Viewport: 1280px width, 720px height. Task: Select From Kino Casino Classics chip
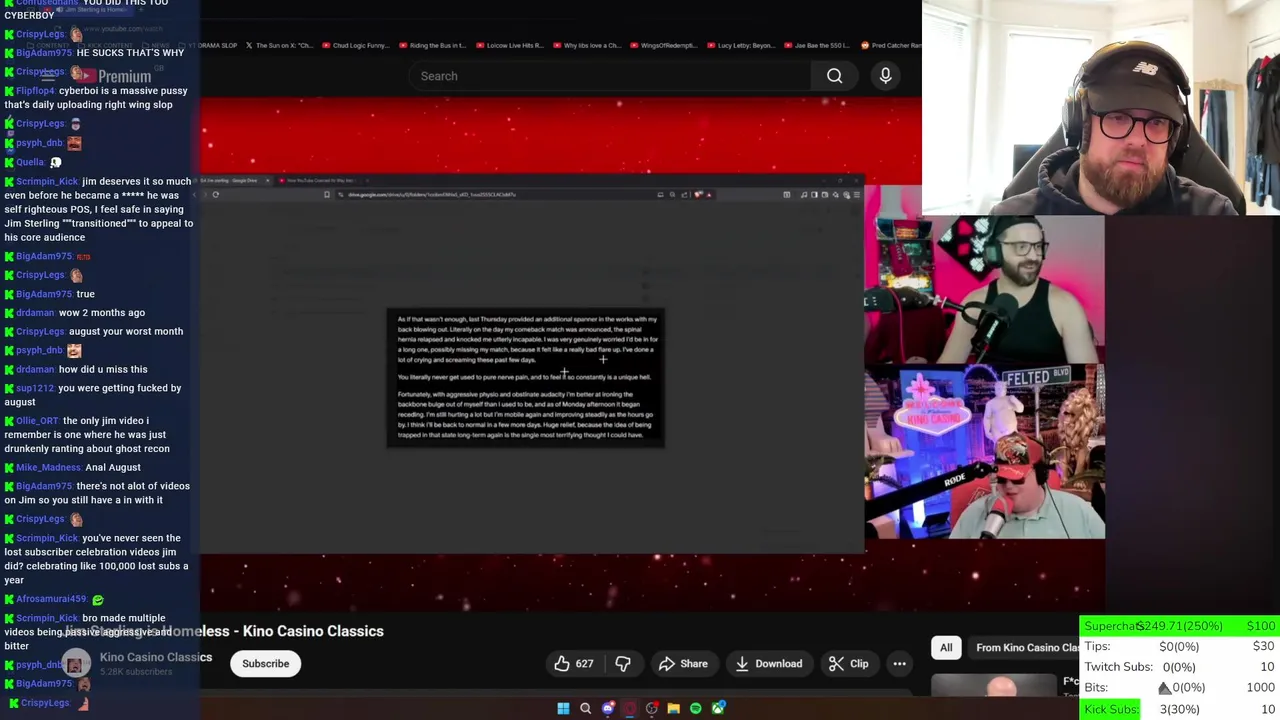[1027, 648]
